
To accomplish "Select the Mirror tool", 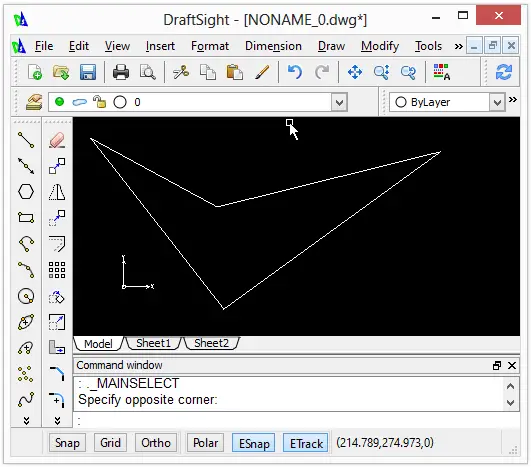I will [57, 192].
